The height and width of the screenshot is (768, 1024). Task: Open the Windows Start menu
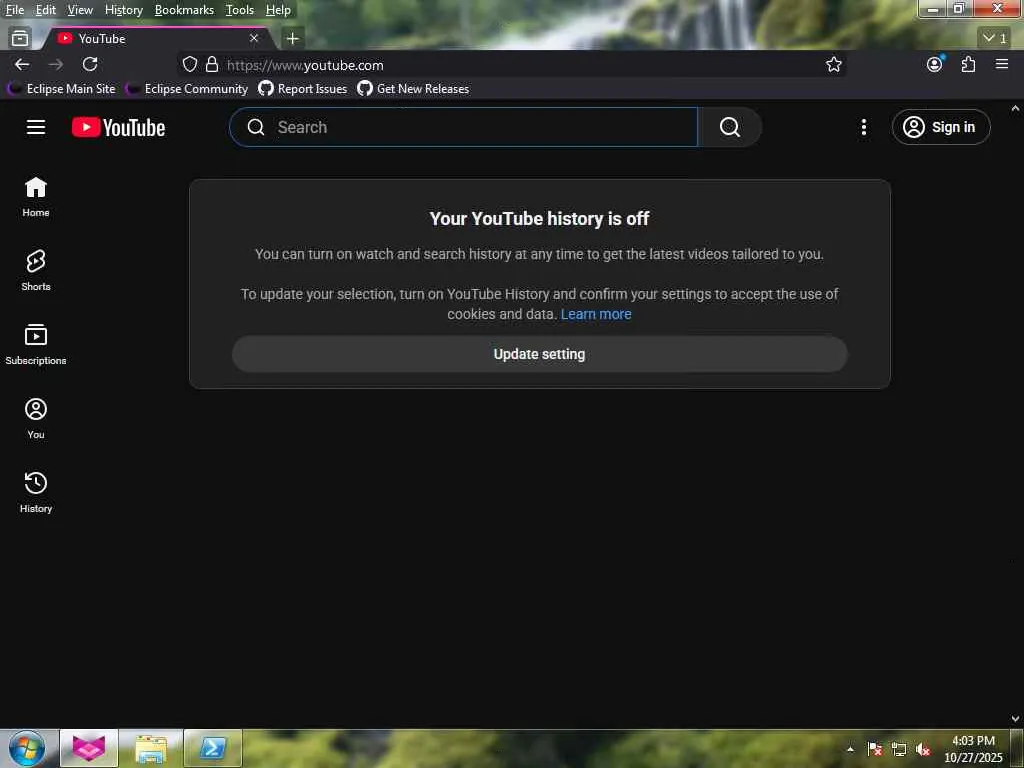coord(27,748)
